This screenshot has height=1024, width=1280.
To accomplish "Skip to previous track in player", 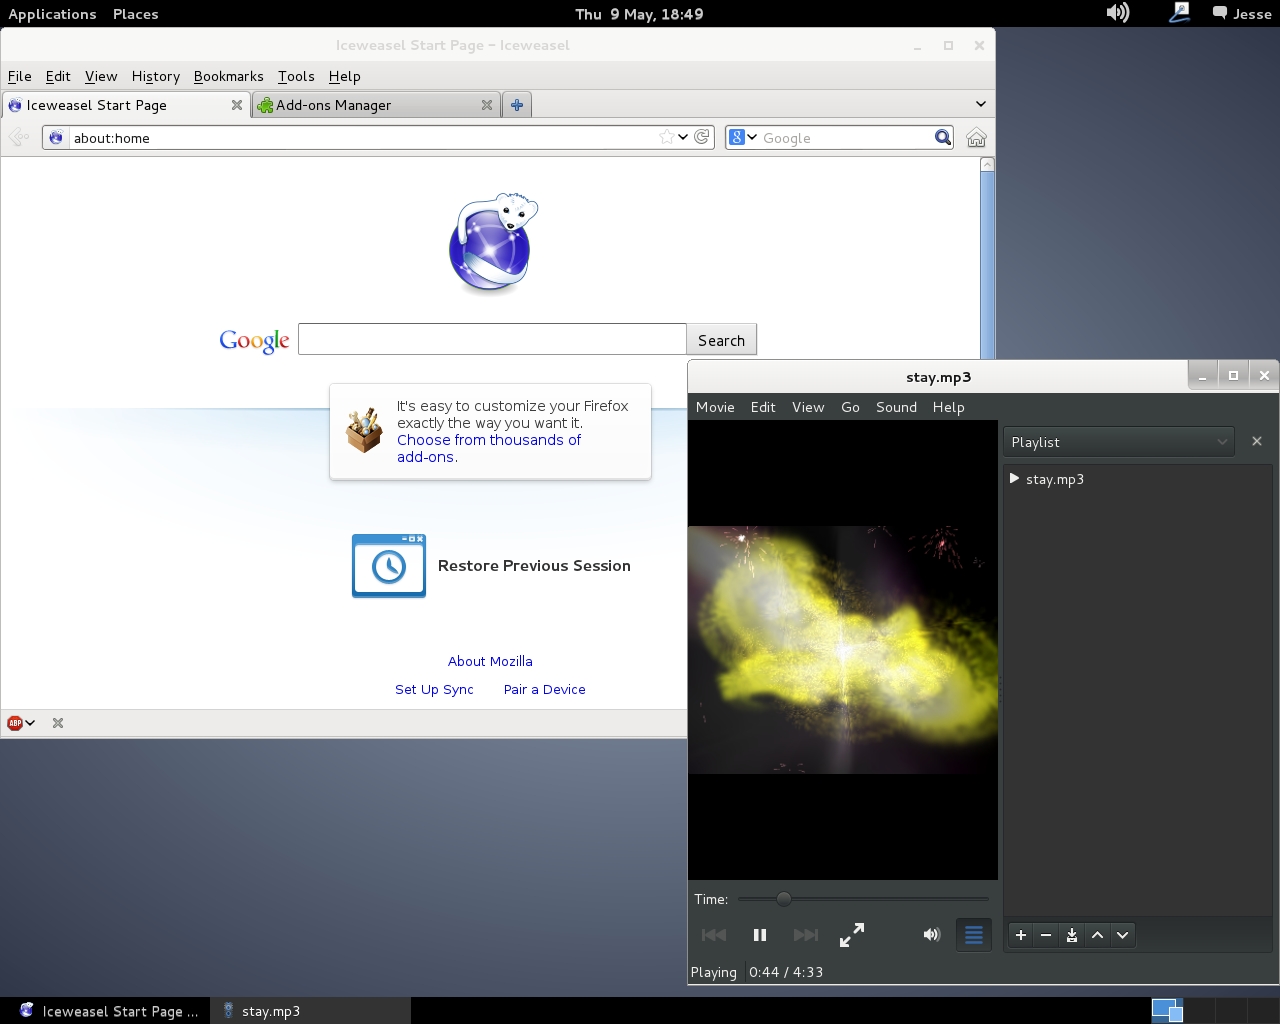I will [714, 935].
